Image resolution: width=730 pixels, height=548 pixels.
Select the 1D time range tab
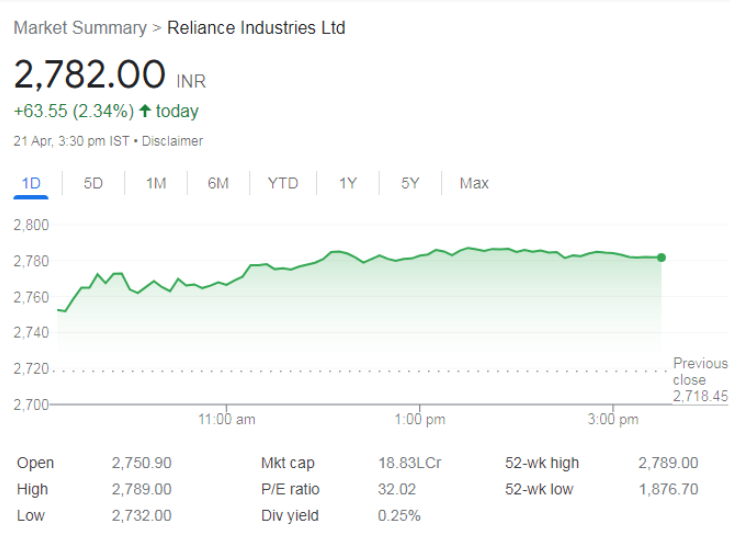(31, 183)
